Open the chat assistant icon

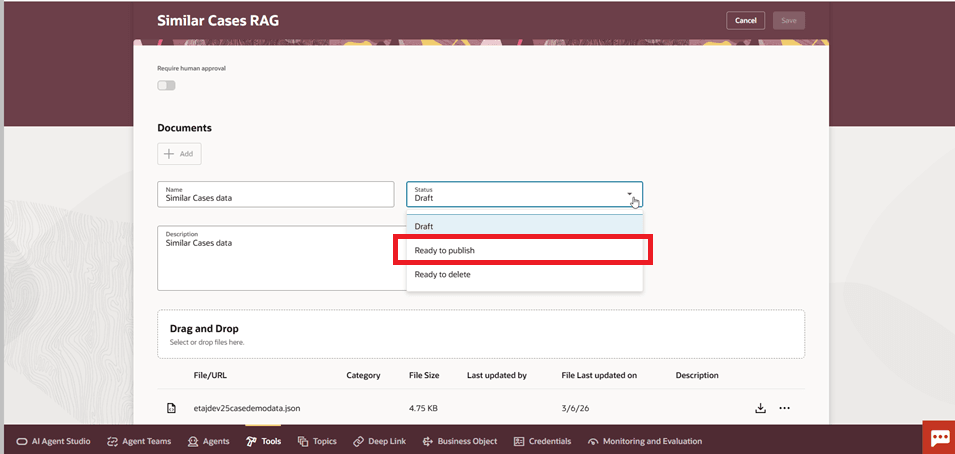[x=939, y=437]
